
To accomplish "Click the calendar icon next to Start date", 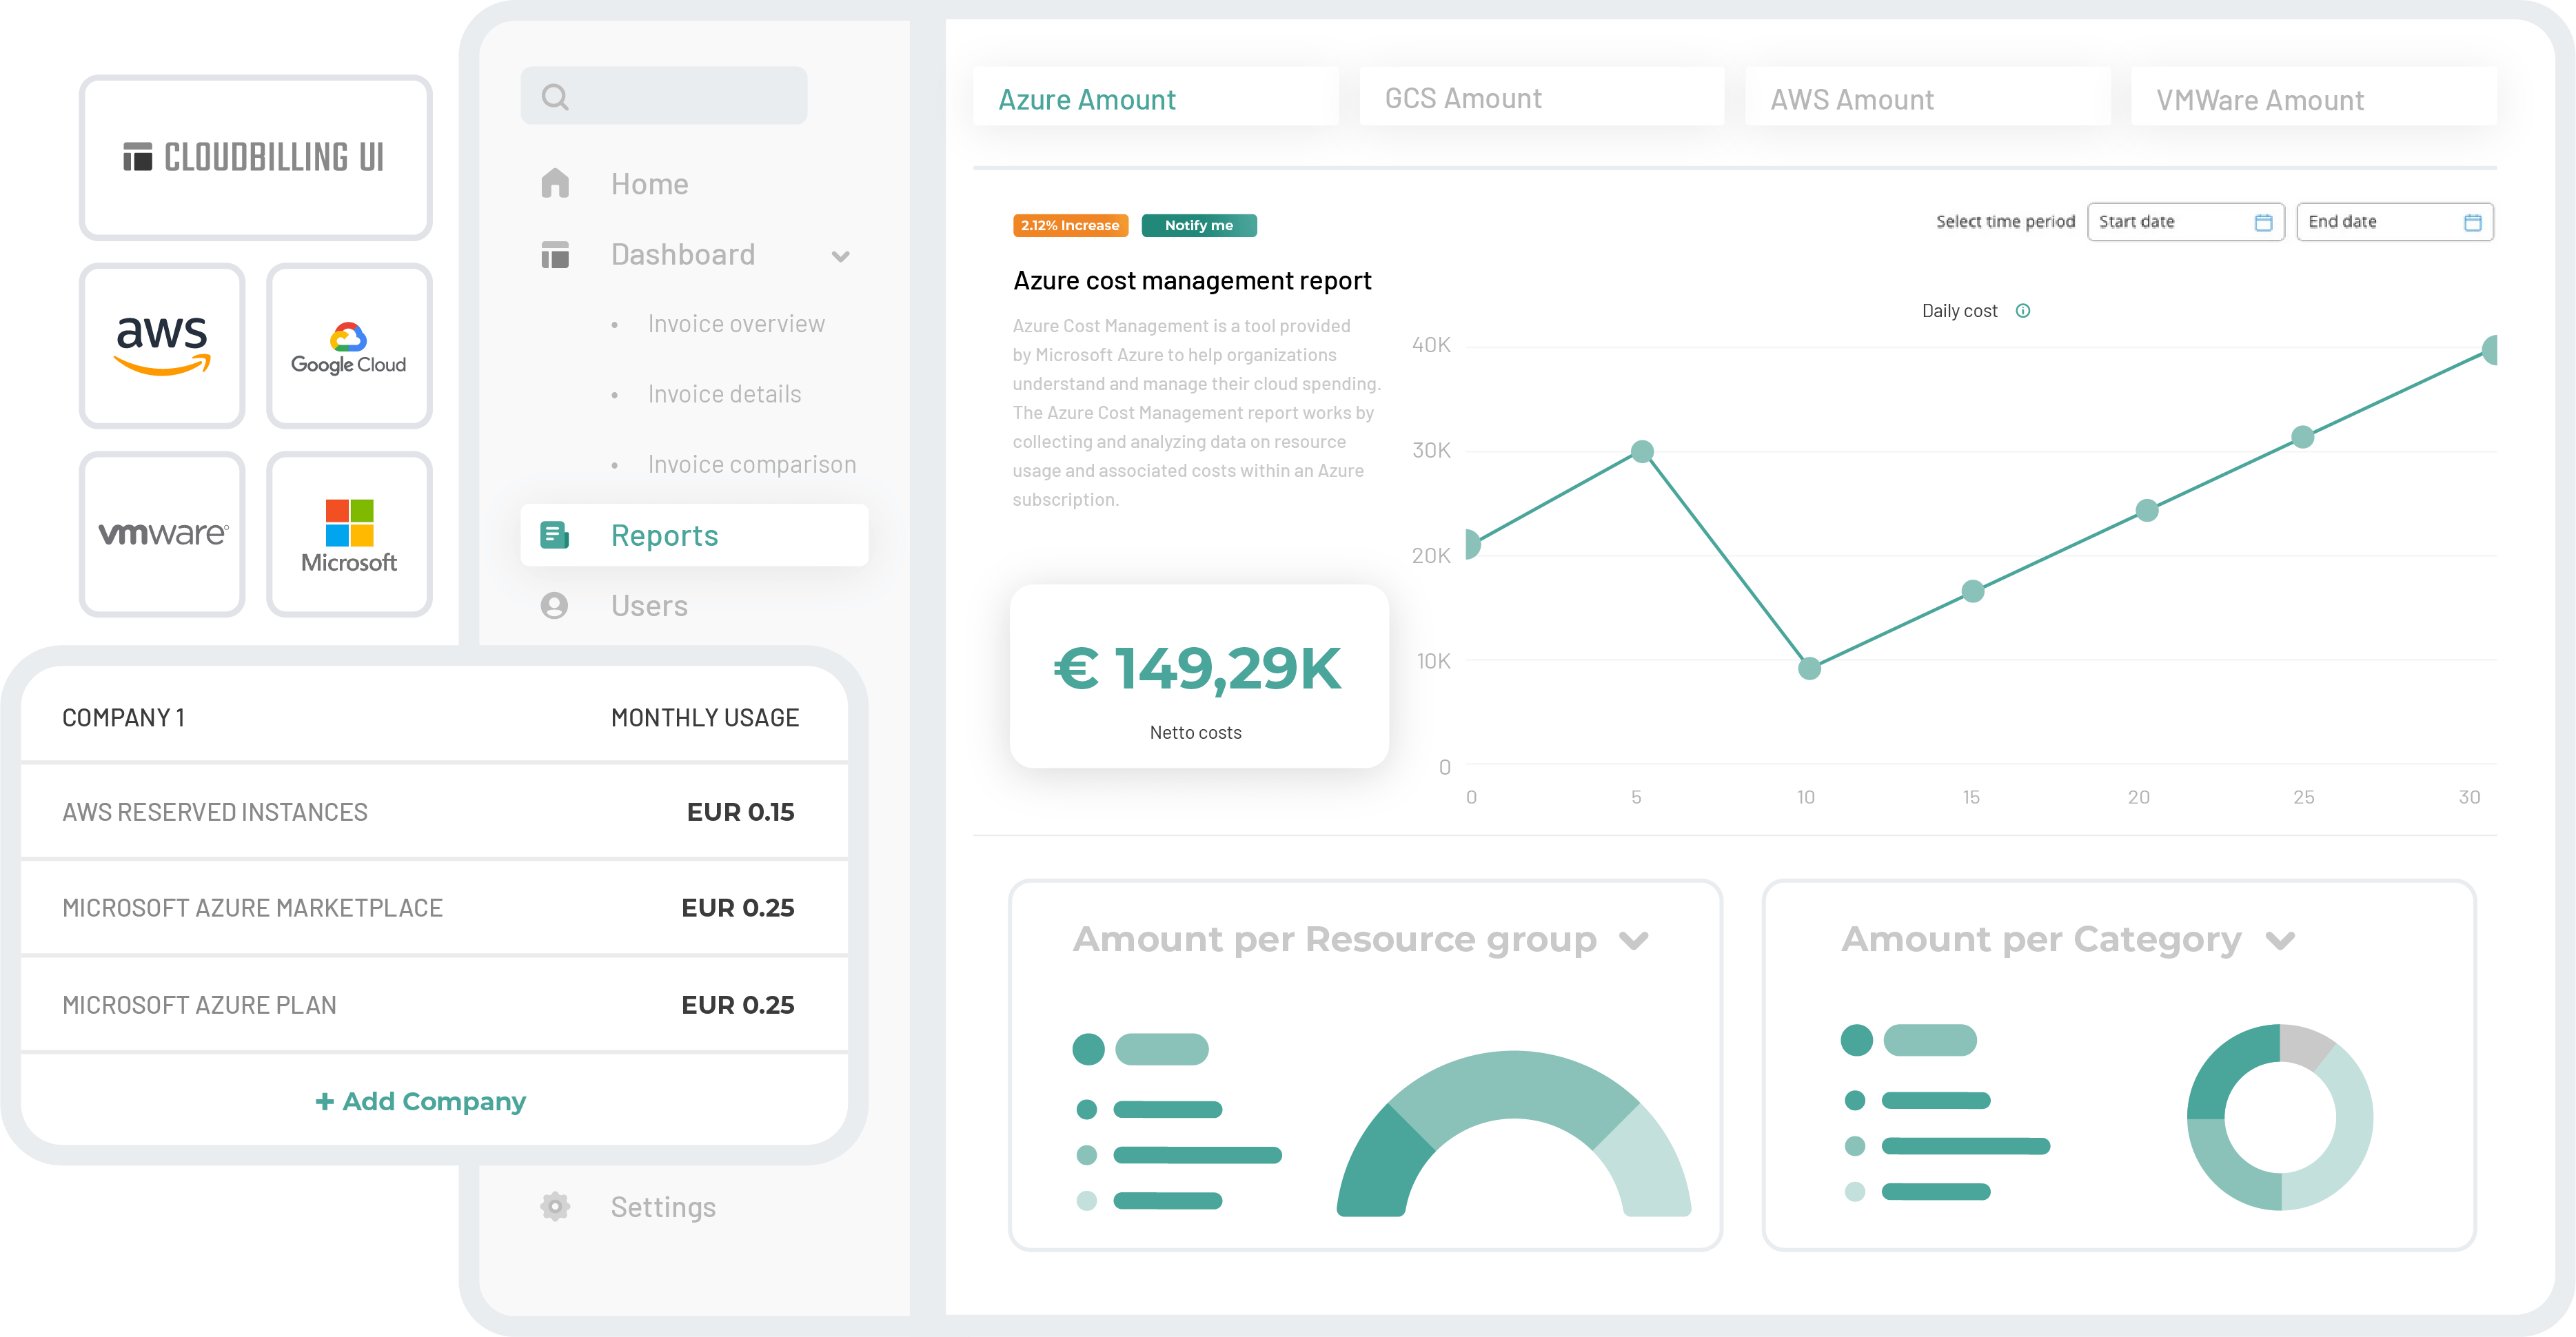I will pyautogui.click(x=2263, y=221).
